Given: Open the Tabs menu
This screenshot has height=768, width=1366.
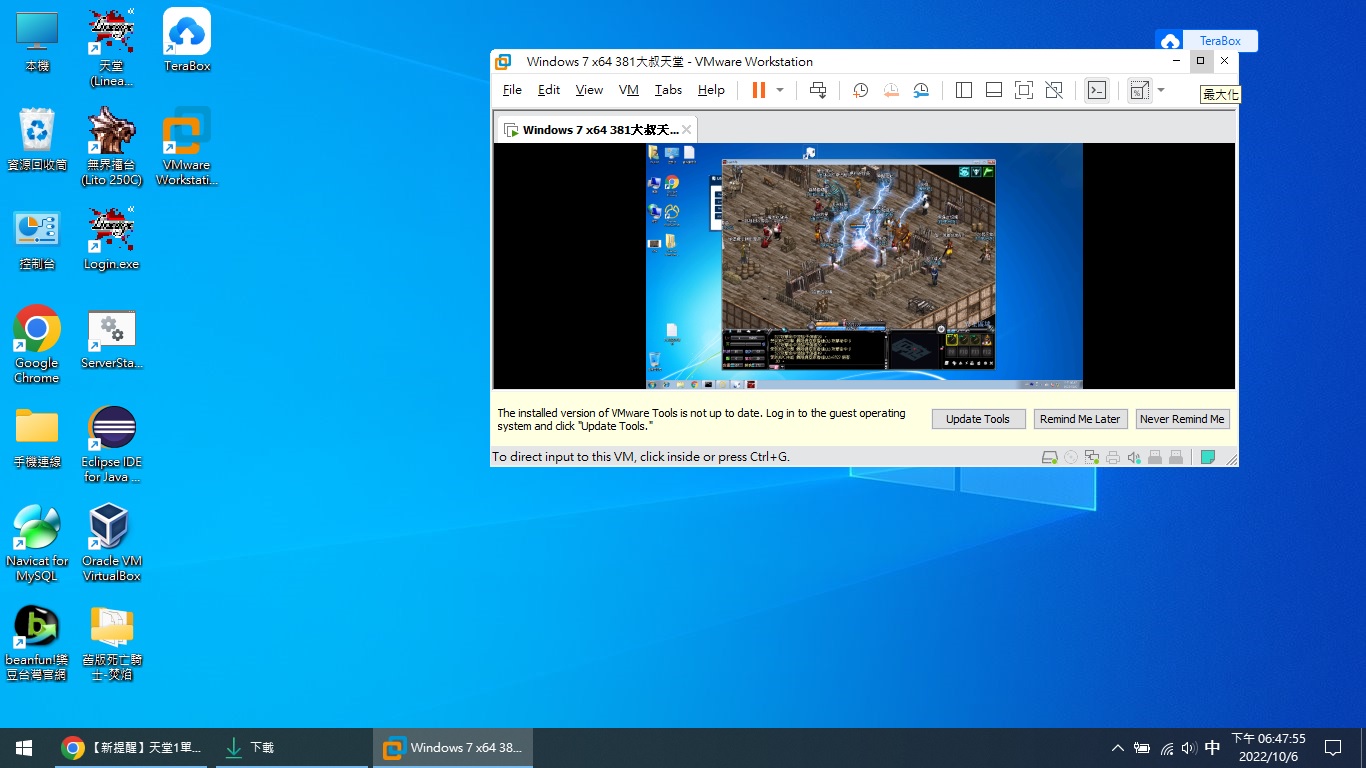Looking at the screenshot, I should click(x=668, y=89).
